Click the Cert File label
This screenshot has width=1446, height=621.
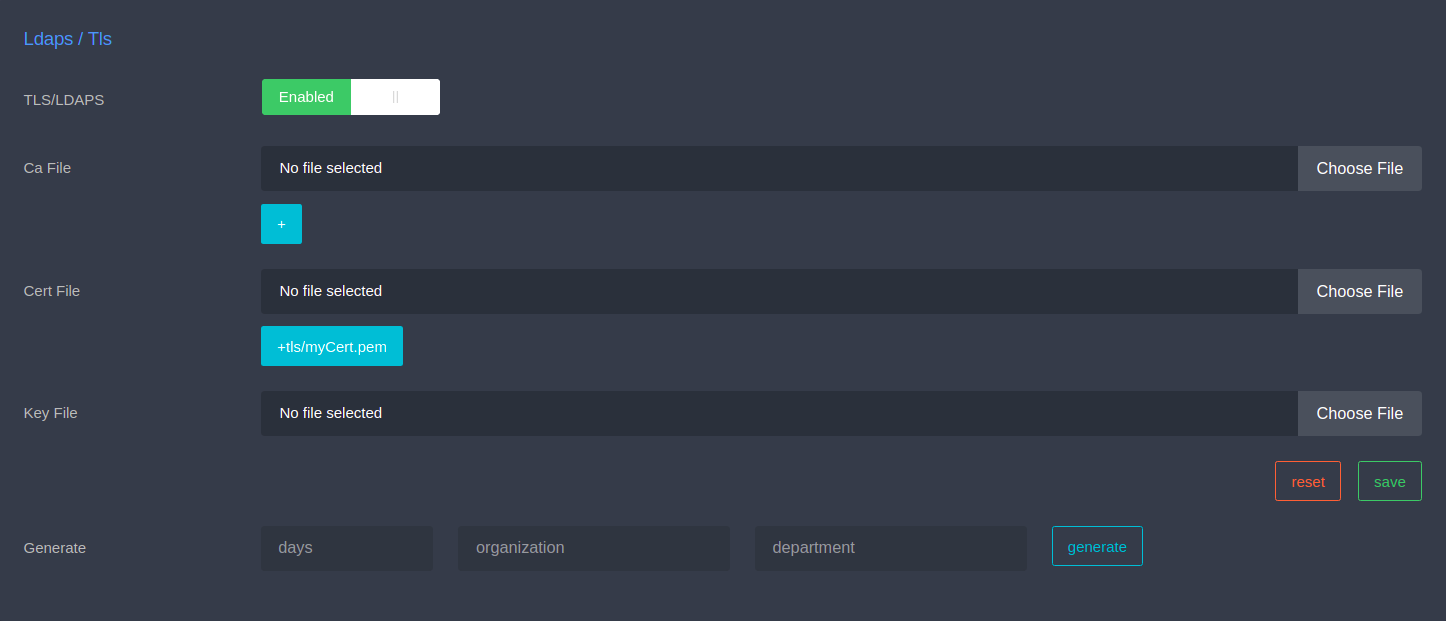coord(52,291)
